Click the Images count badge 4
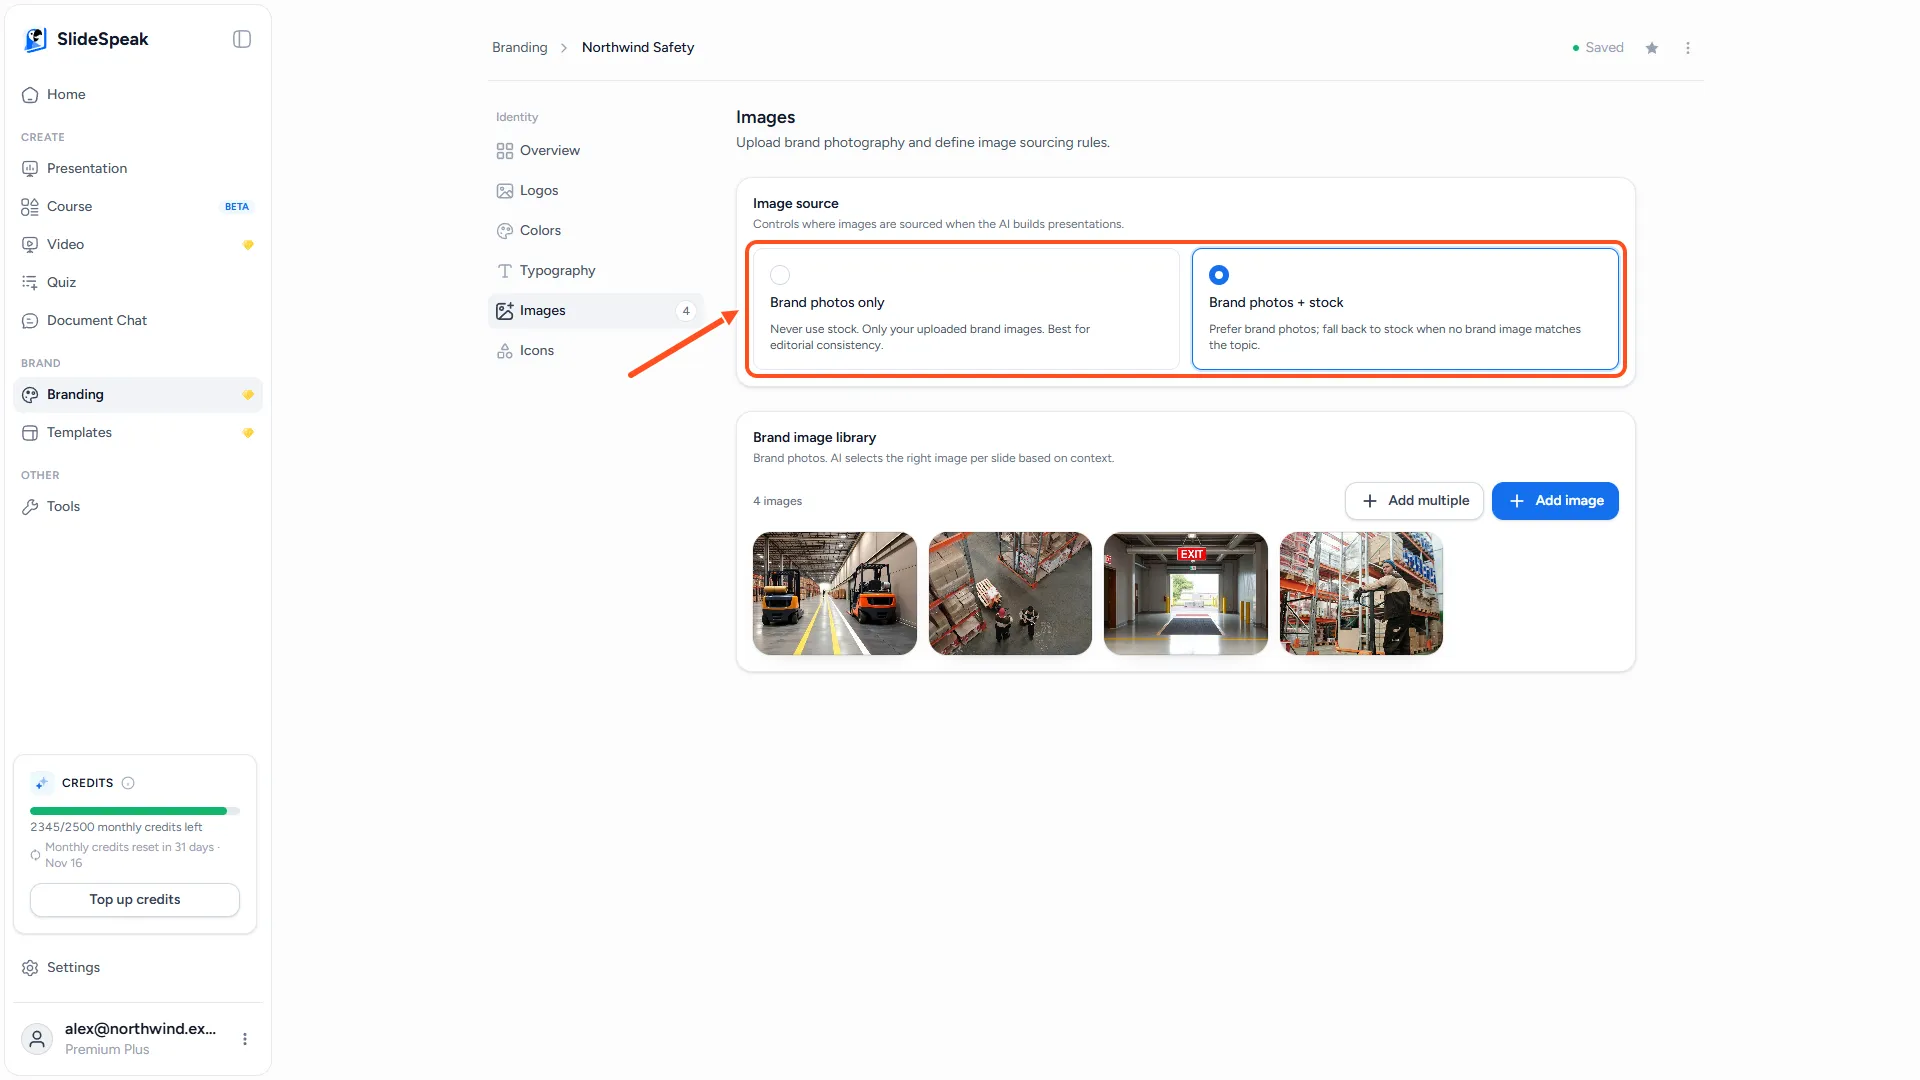 click(686, 311)
